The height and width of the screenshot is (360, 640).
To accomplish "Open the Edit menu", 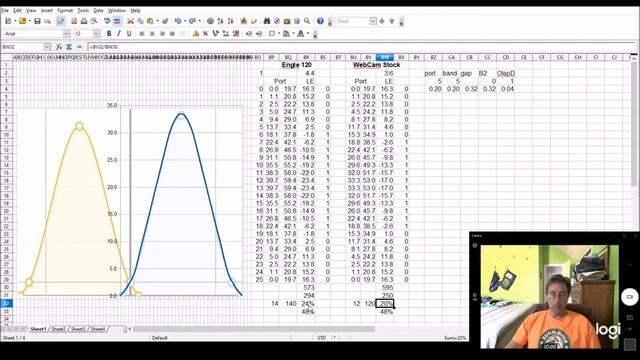I will coord(17,10).
